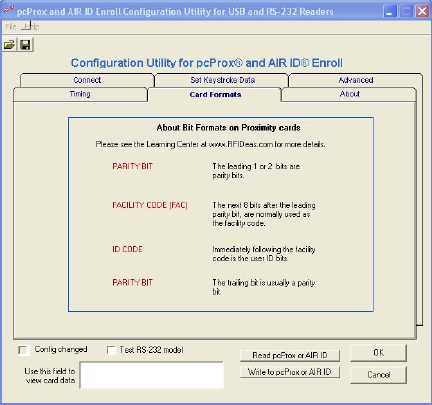
Task: Switch to the Connect tab
Action: (x=87, y=80)
